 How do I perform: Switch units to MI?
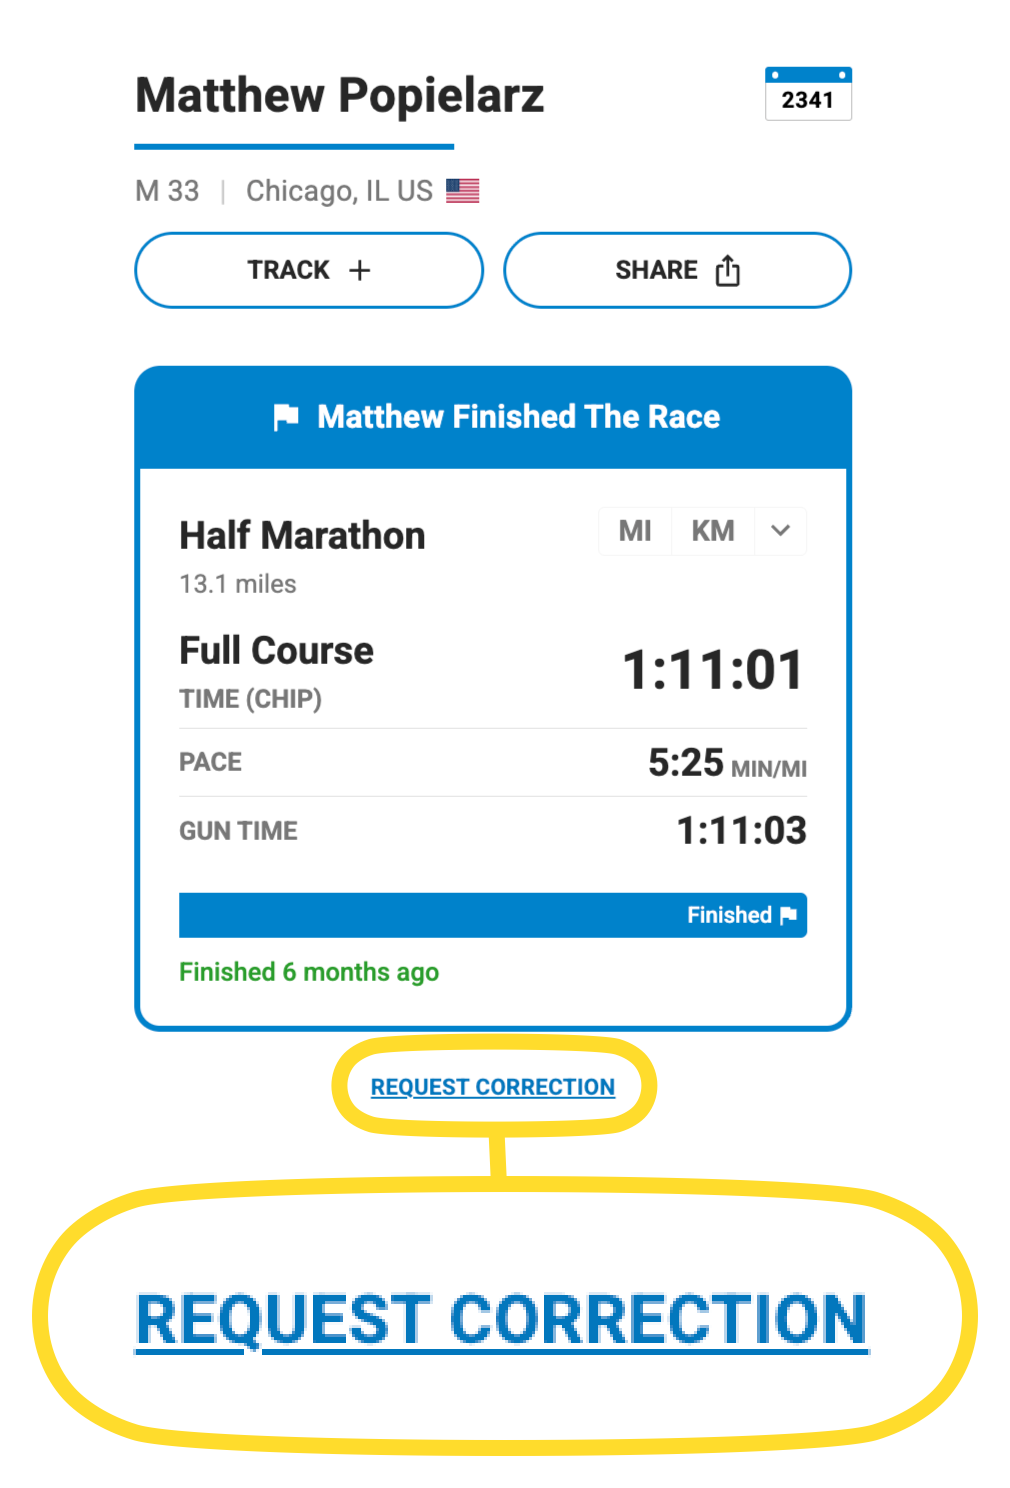(x=635, y=531)
